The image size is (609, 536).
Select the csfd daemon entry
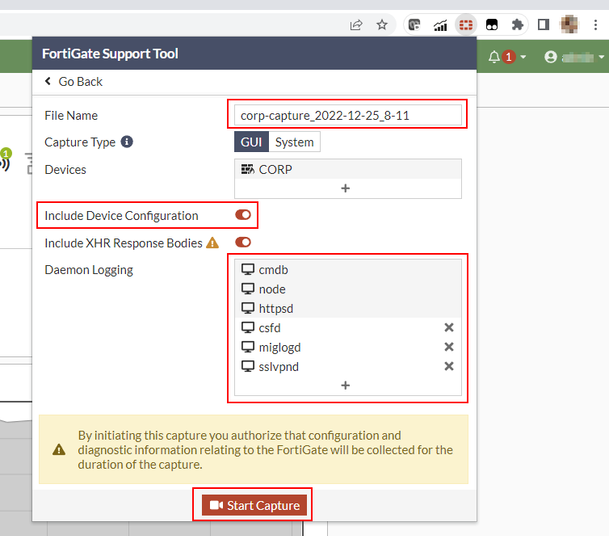(x=348, y=328)
